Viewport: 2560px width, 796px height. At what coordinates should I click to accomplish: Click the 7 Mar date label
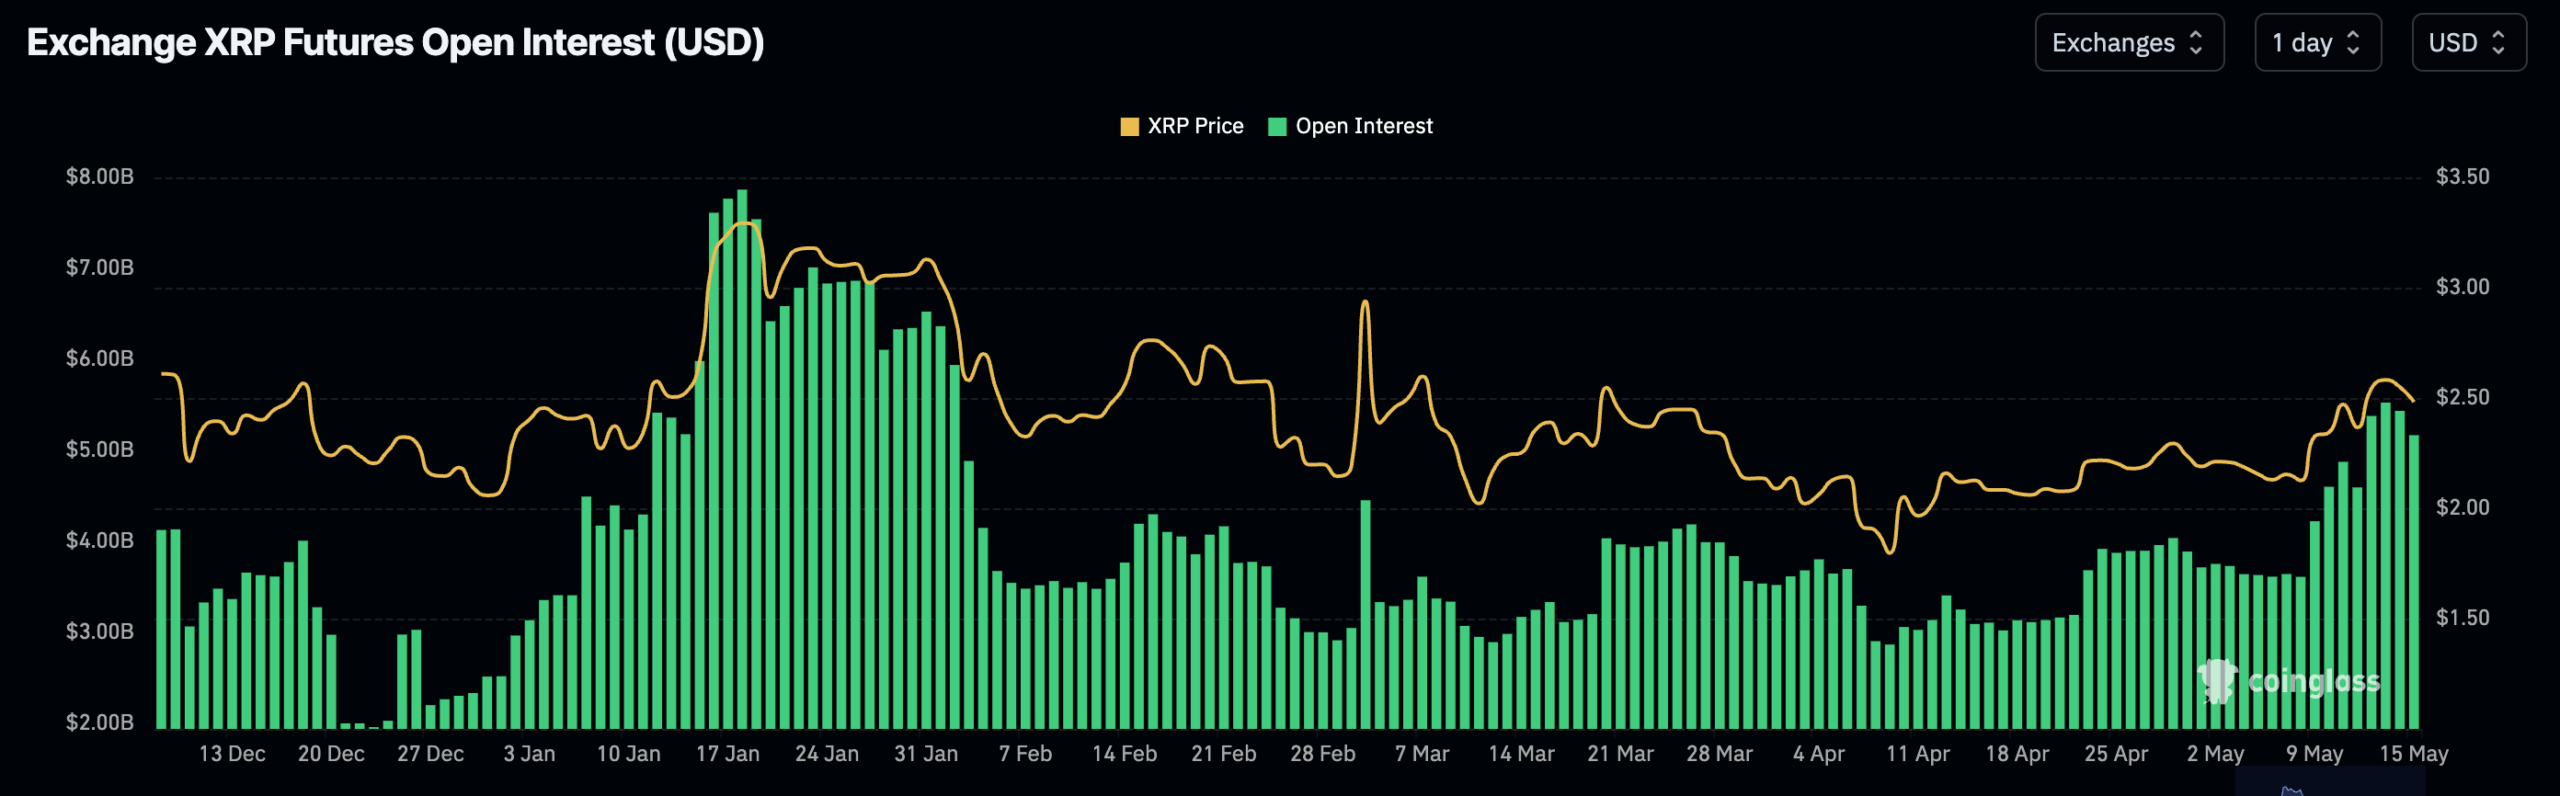click(1422, 754)
